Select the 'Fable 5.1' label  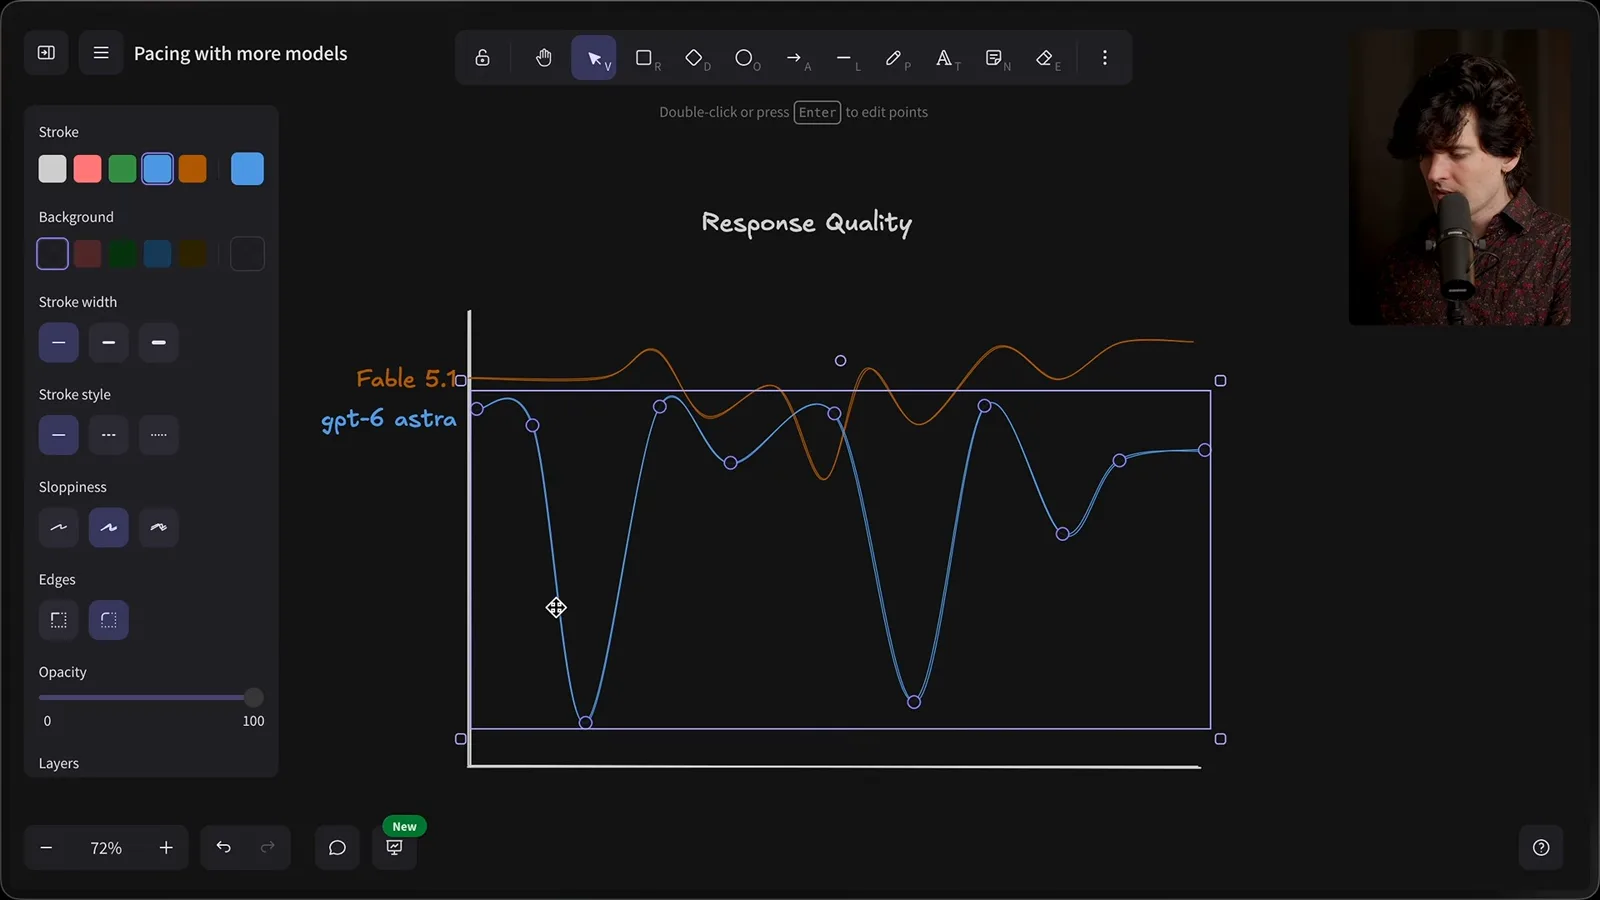point(406,379)
